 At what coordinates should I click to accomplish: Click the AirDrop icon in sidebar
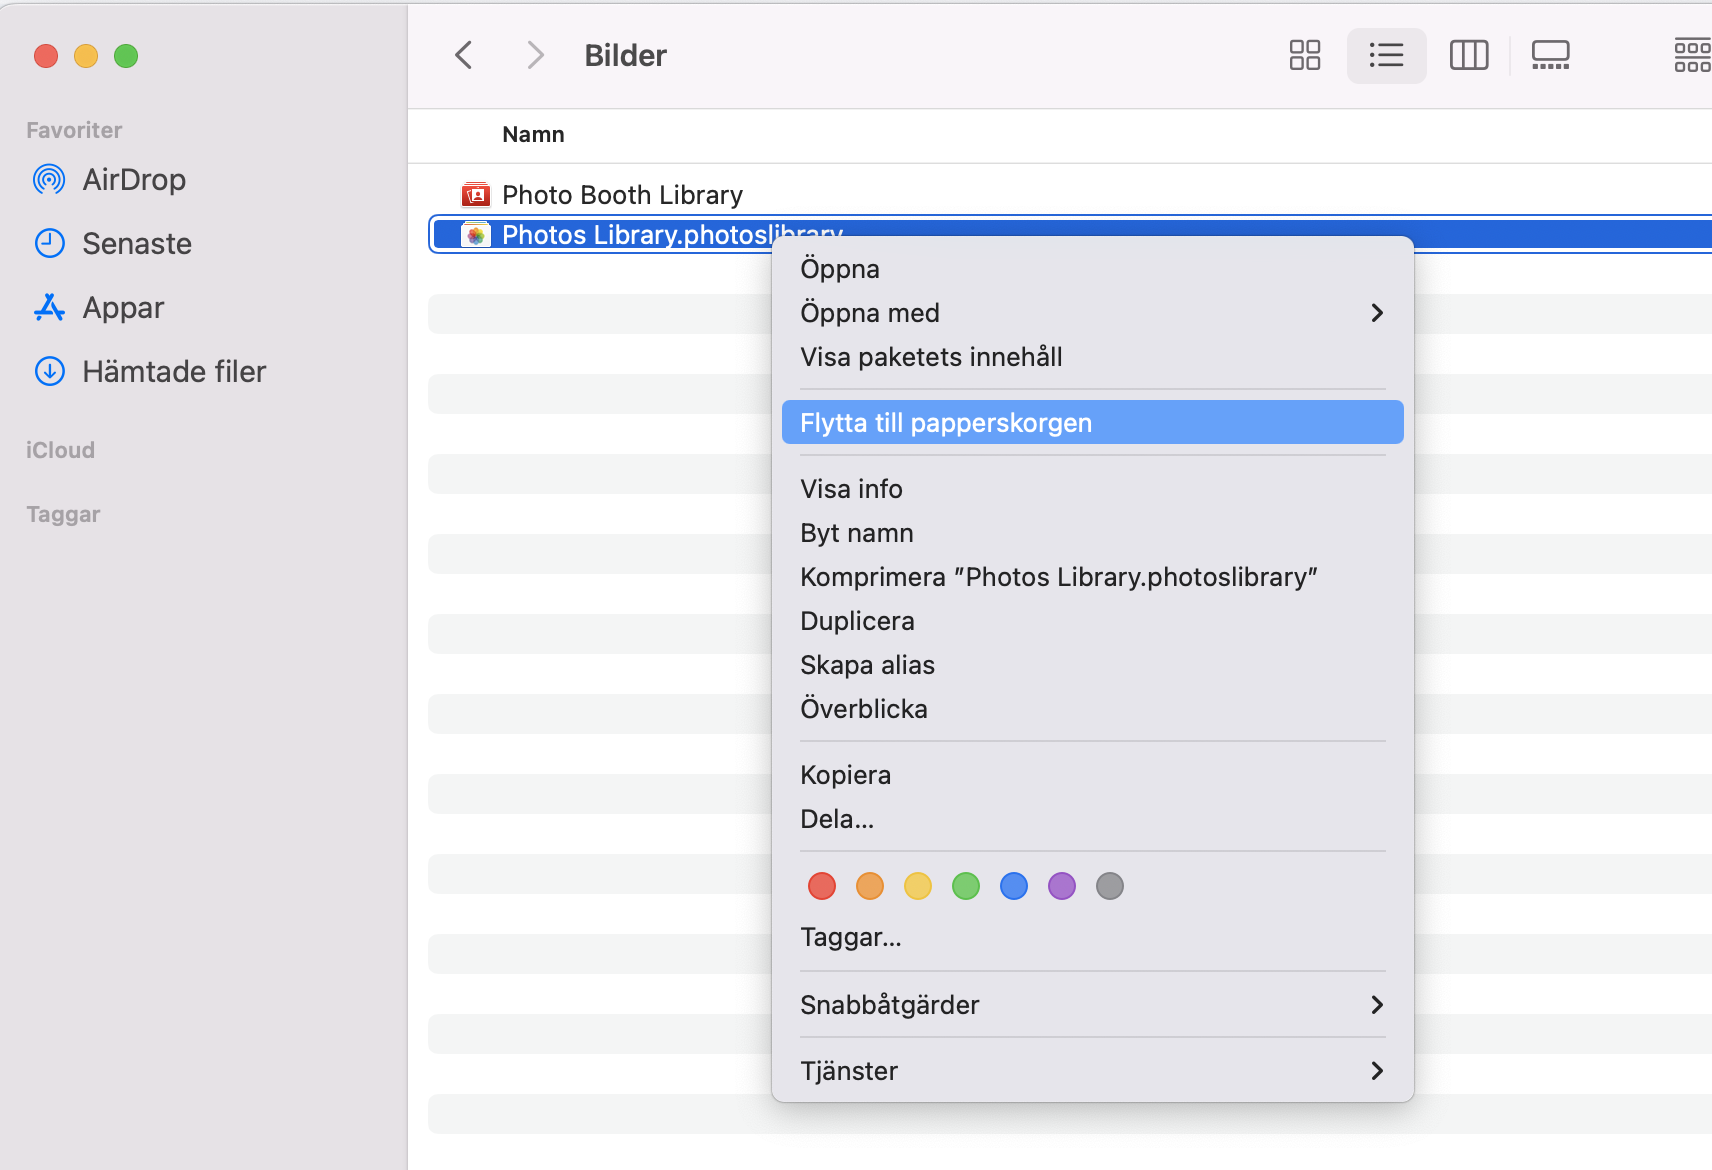coord(49,180)
